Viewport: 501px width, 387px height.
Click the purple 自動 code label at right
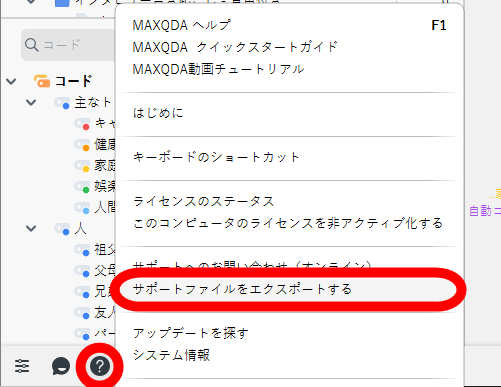(485, 211)
